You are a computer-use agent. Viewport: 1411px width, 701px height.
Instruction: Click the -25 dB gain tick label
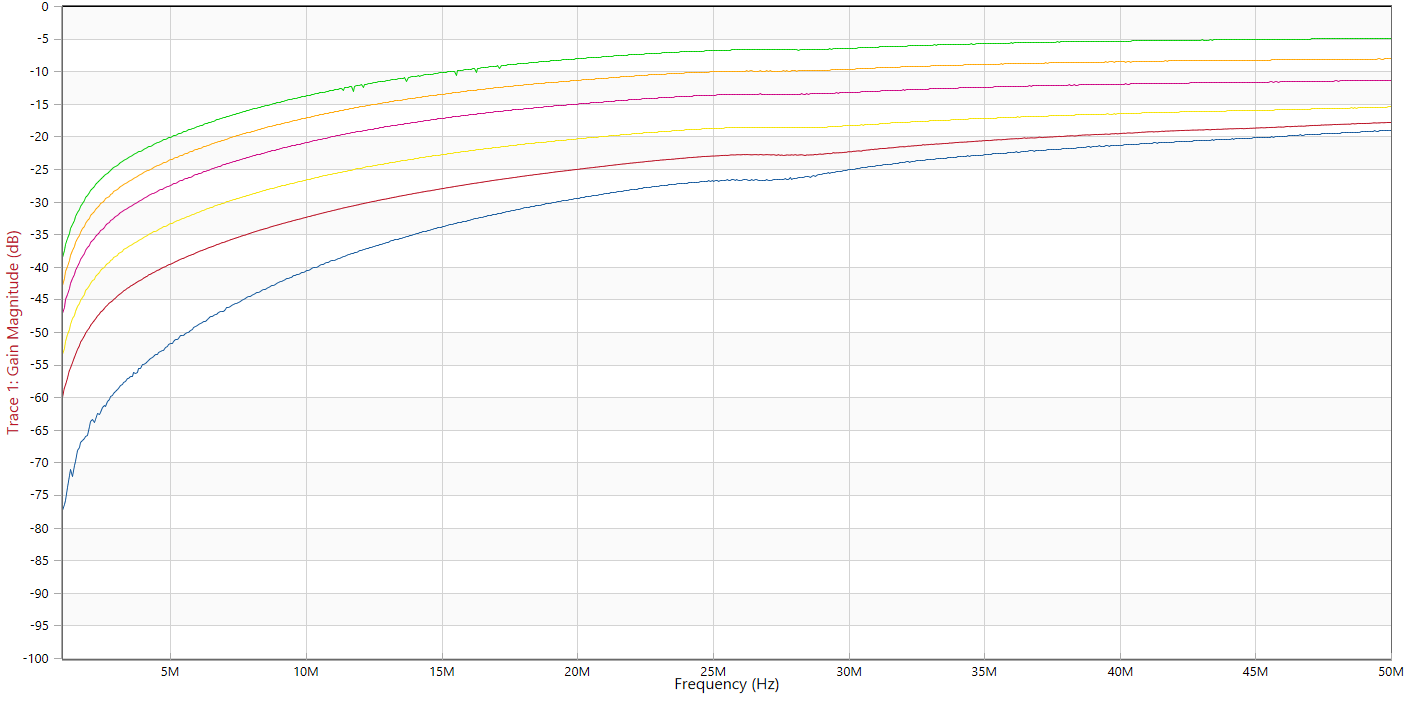pyautogui.click(x=38, y=169)
